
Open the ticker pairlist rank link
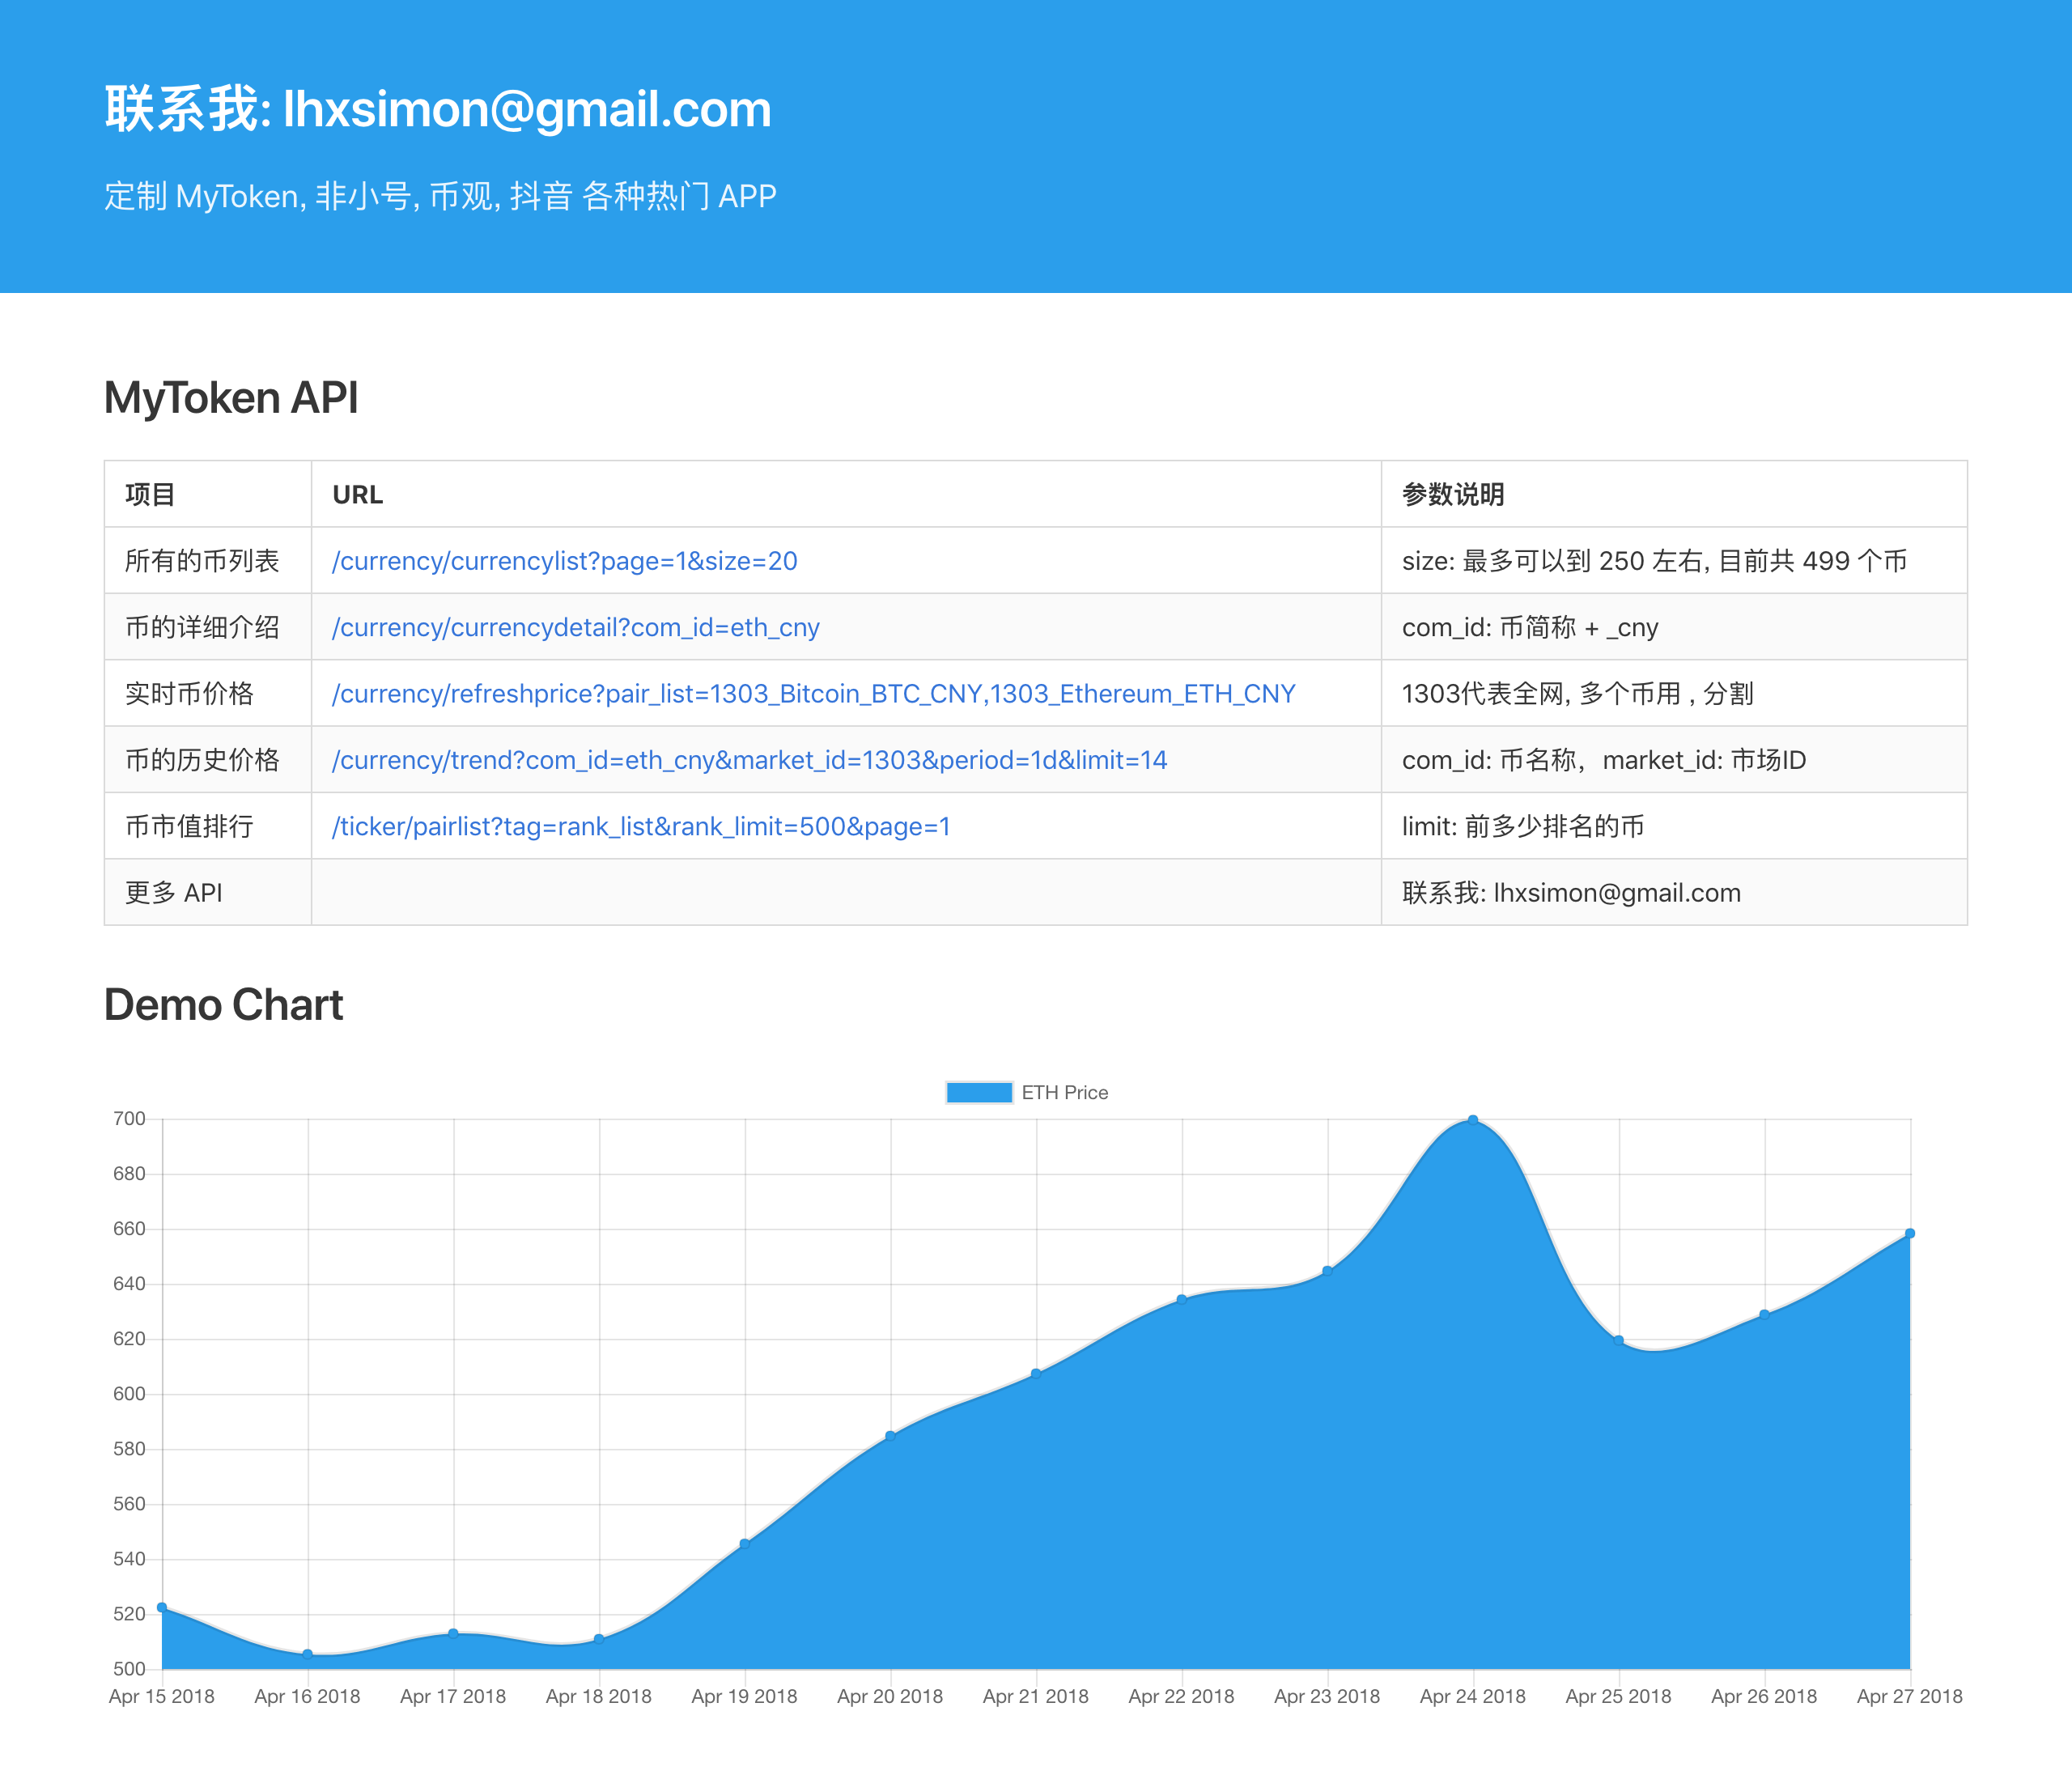click(640, 826)
